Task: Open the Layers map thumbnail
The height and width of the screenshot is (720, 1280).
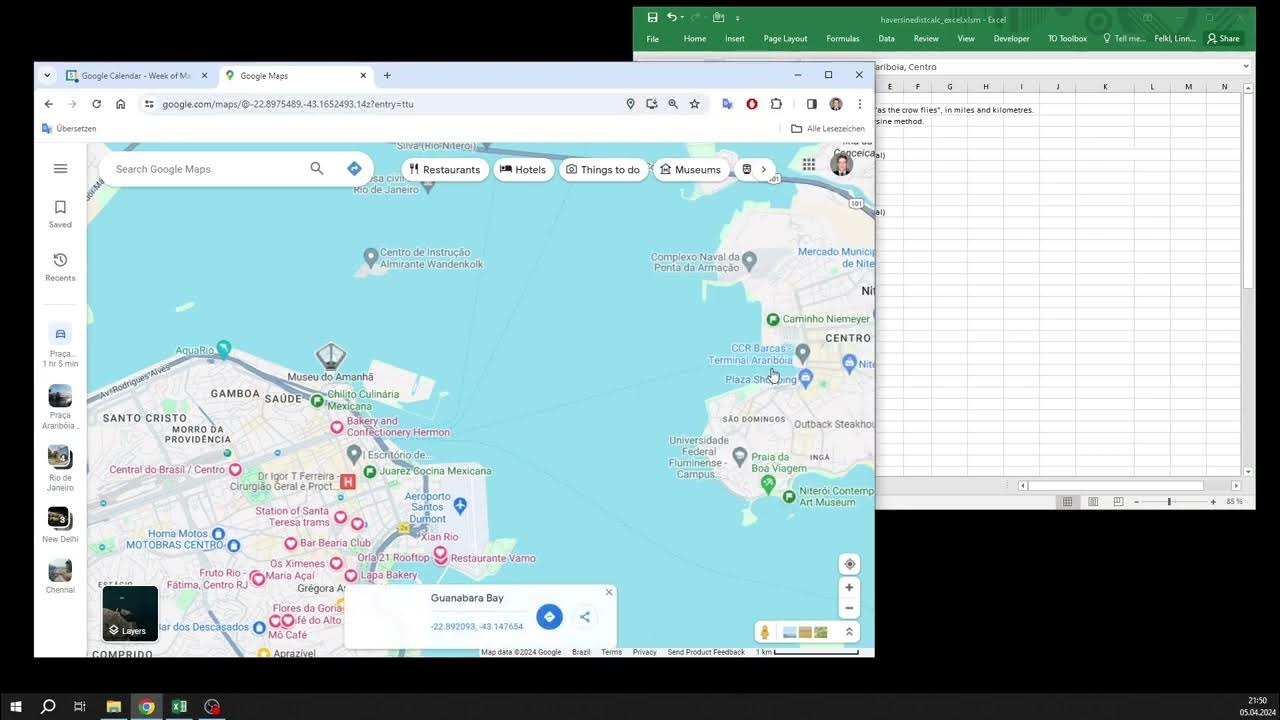Action: click(130, 613)
